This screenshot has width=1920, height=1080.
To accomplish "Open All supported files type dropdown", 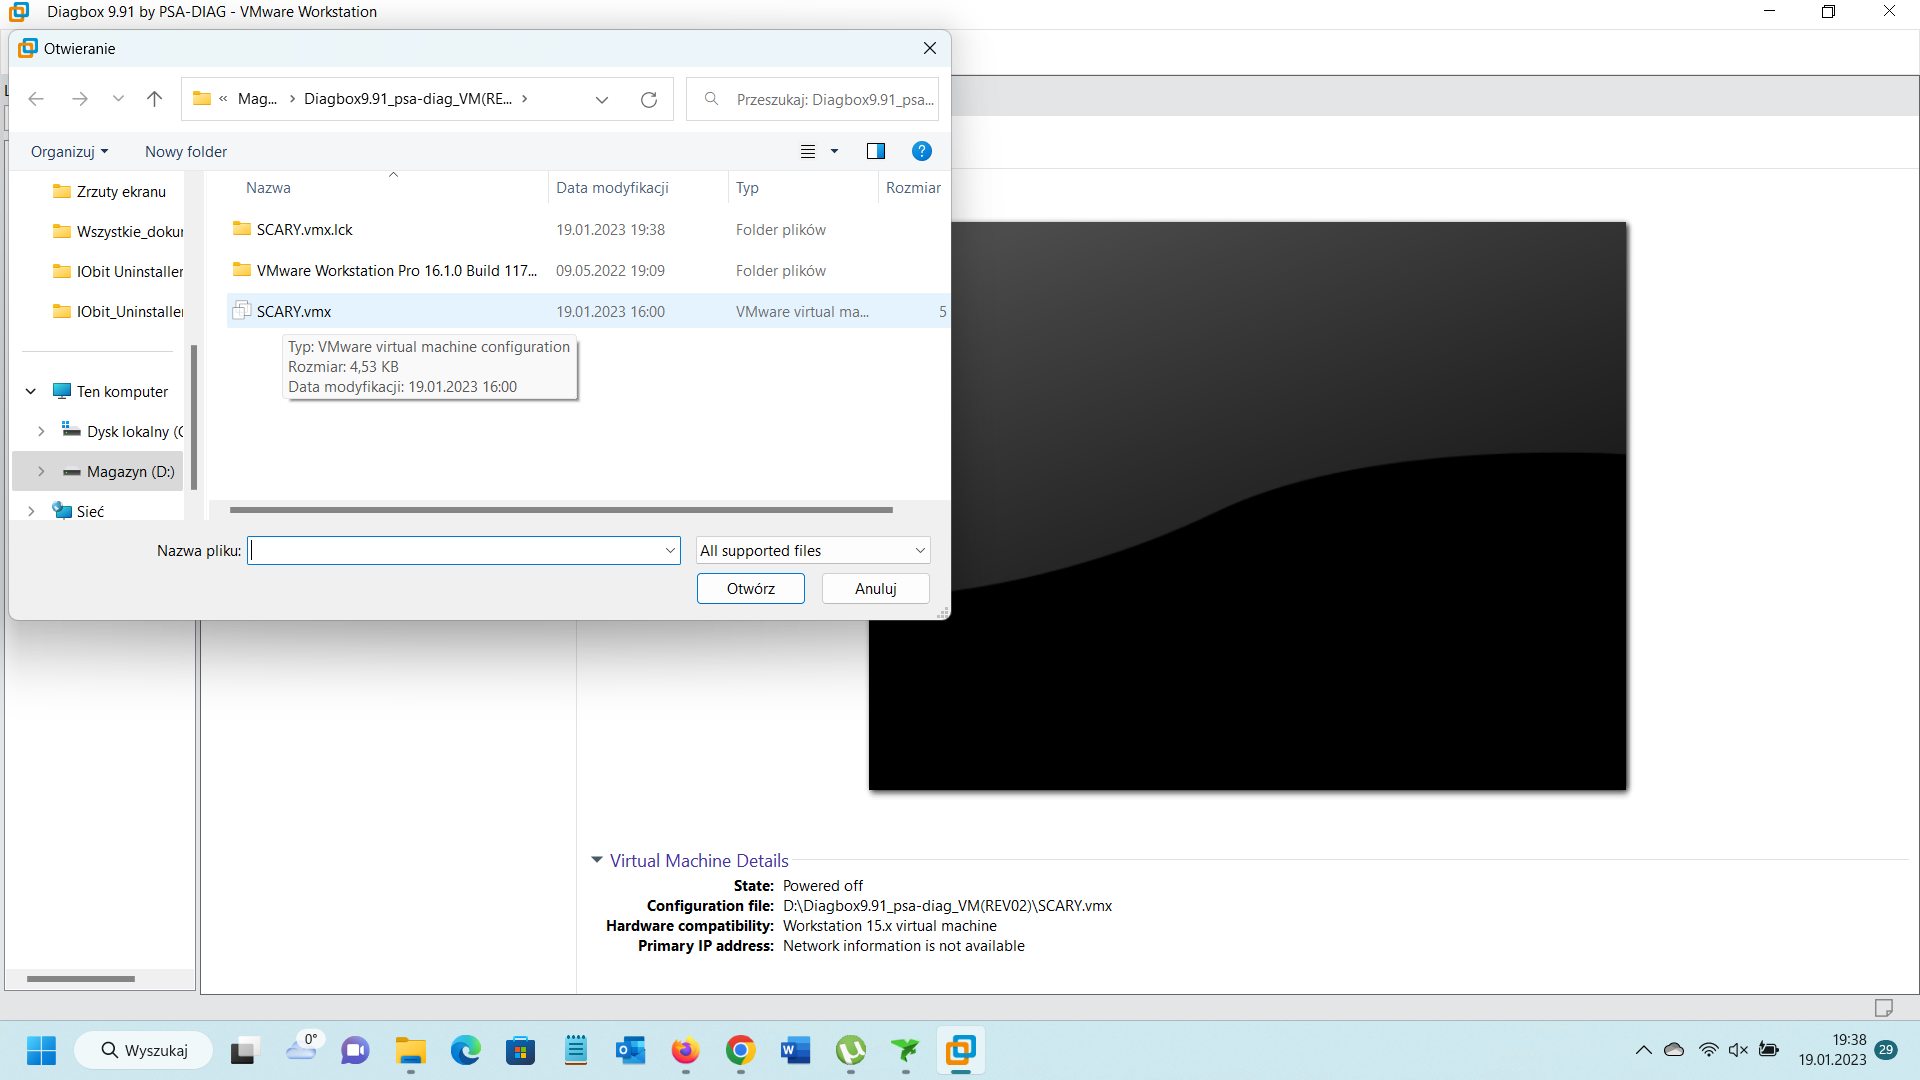I will (x=813, y=551).
